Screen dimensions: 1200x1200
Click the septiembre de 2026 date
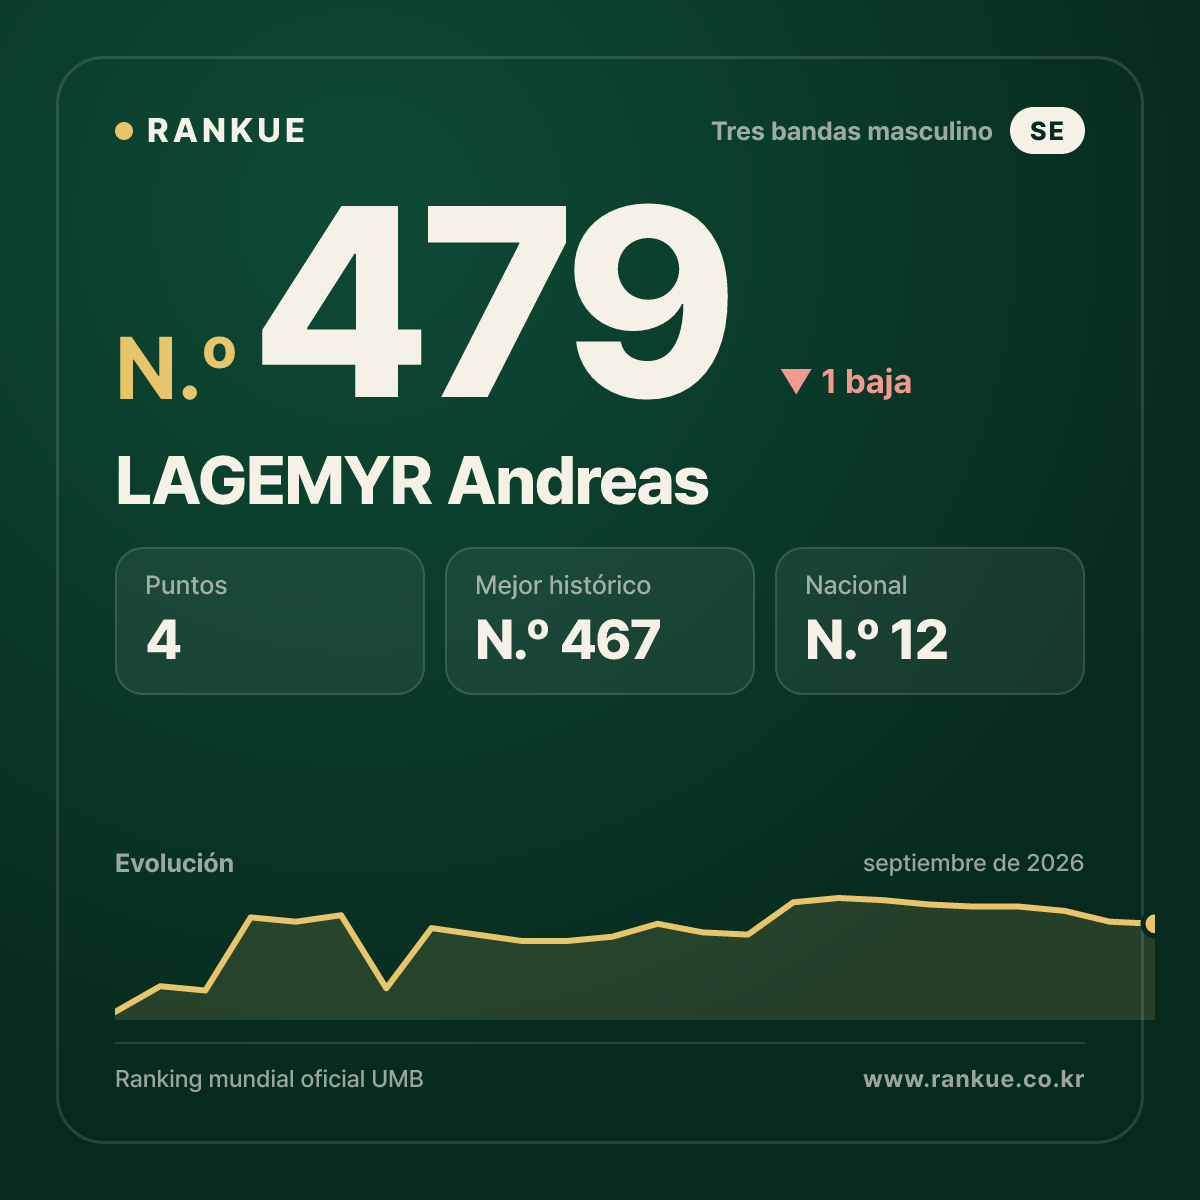click(x=973, y=863)
